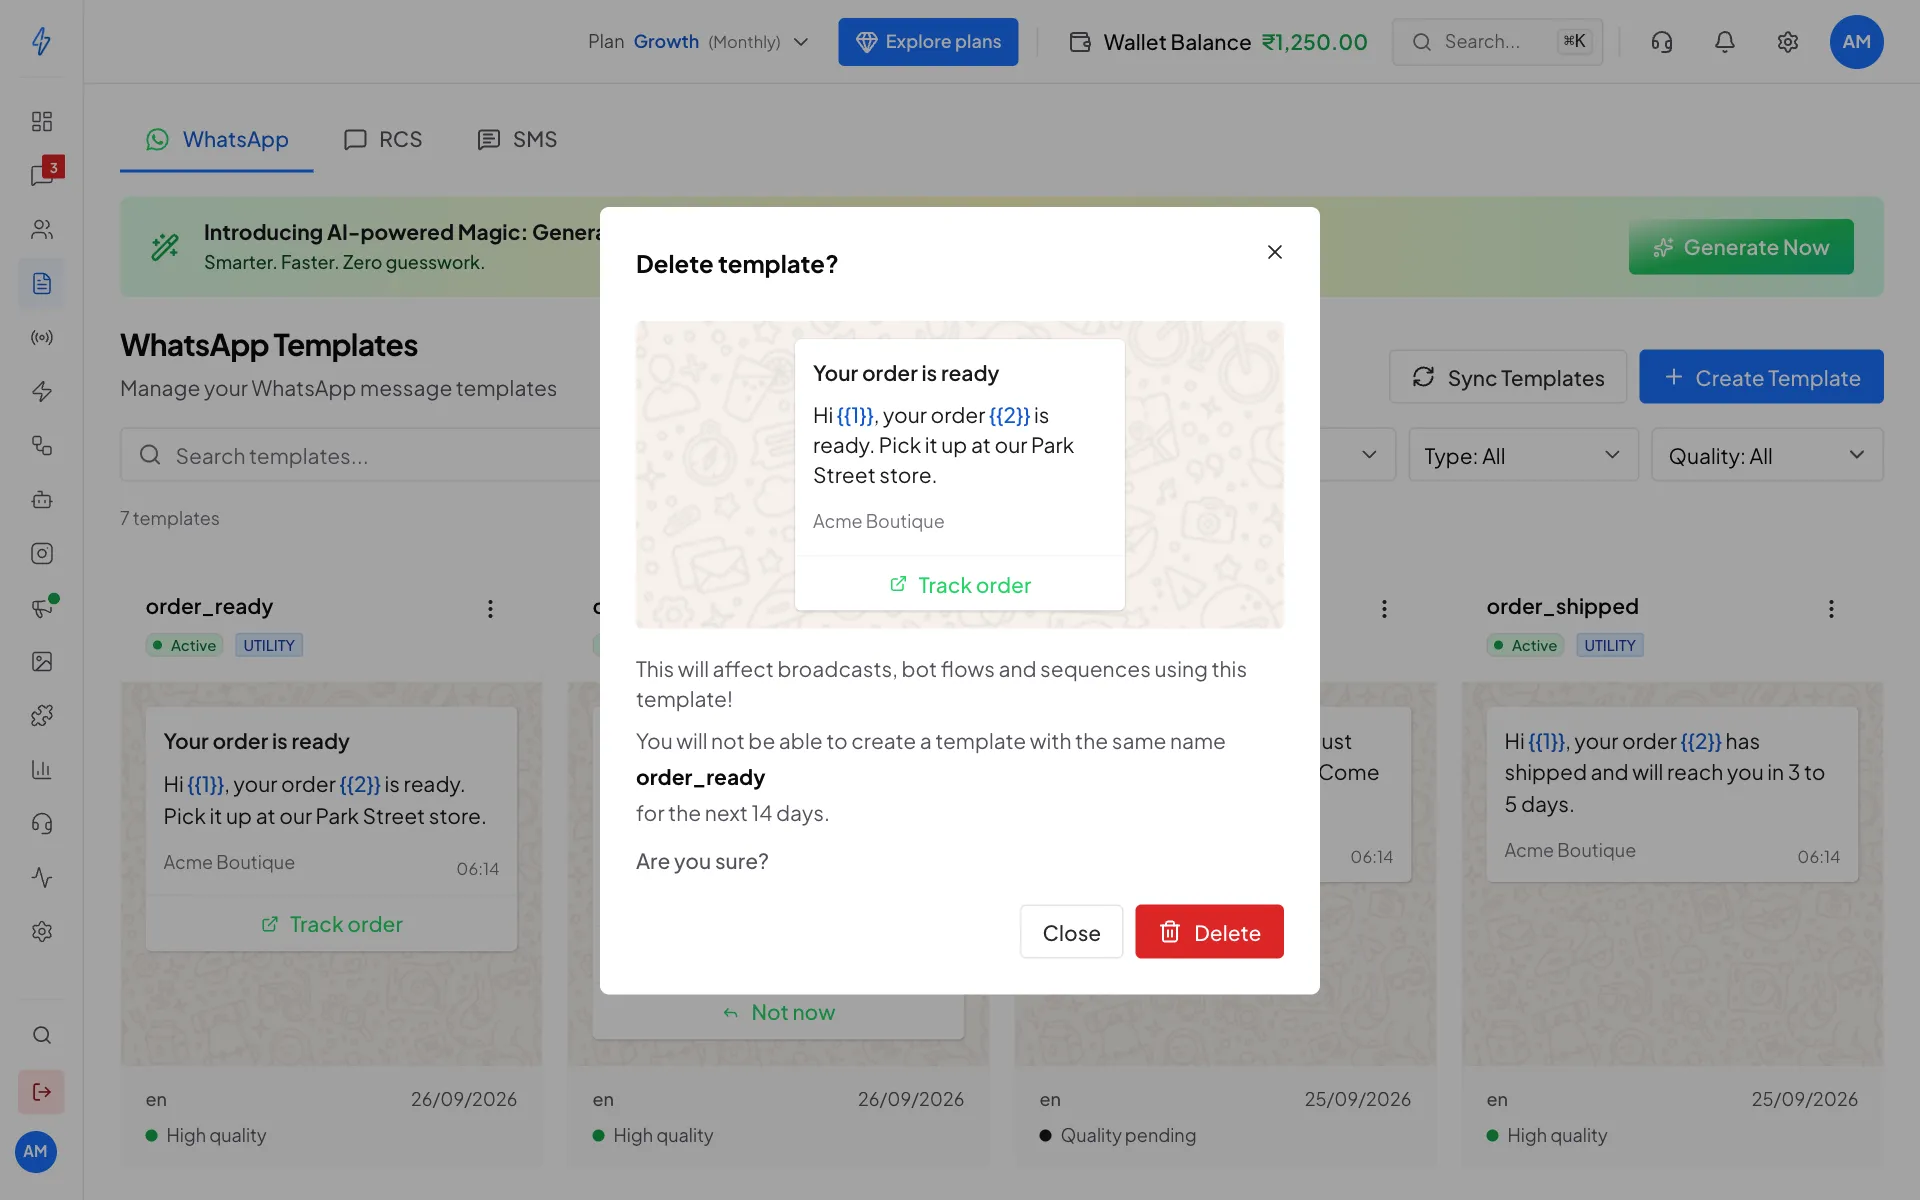Open the dashboard grid icon in sidebar
The width and height of the screenshot is (1920, 1200).
(x=41, y=121)
